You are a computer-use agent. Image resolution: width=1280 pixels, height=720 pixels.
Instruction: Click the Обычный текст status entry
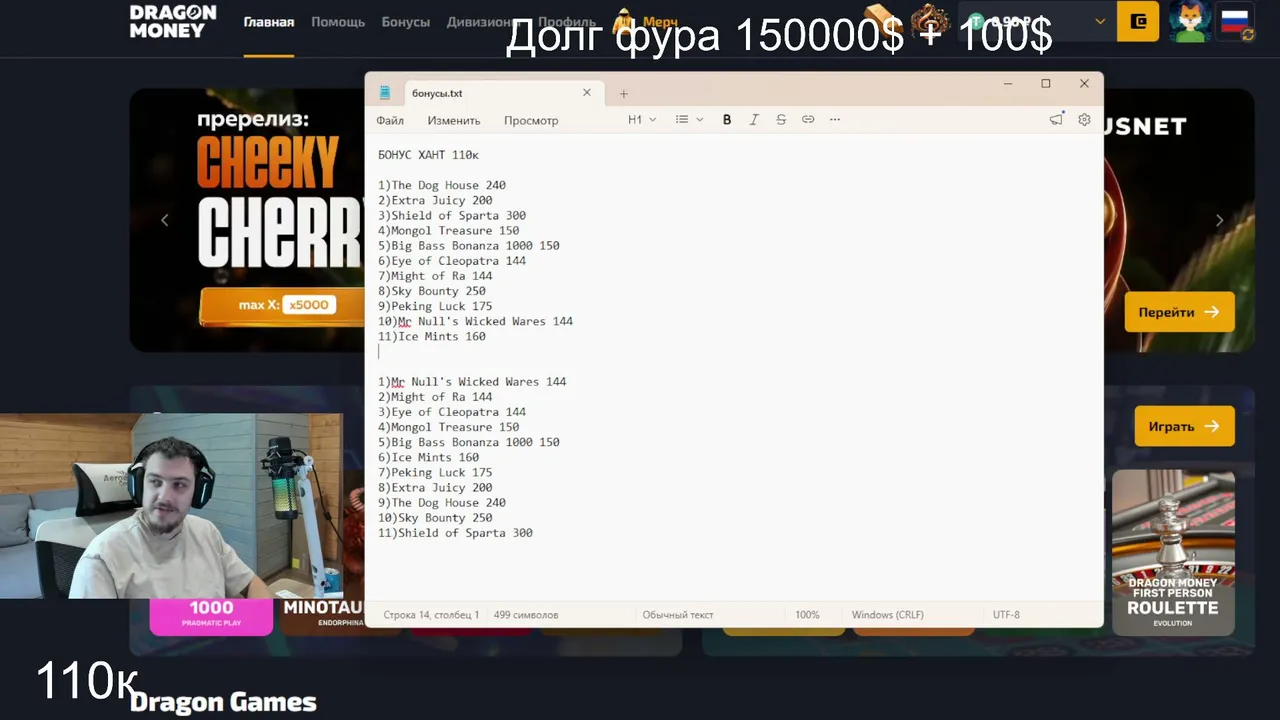(x=678, y=615)
